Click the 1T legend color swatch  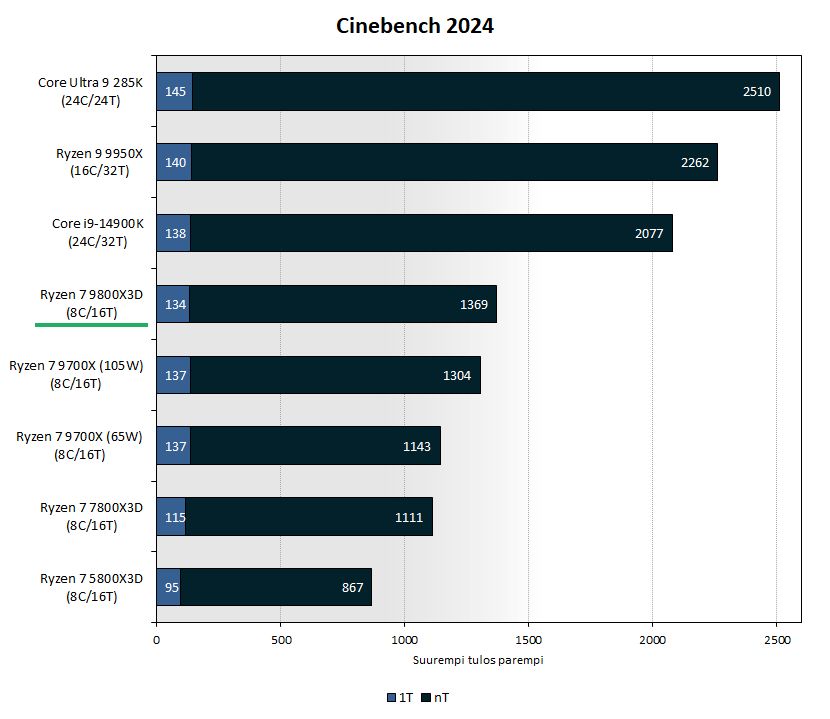pos(392,698)
